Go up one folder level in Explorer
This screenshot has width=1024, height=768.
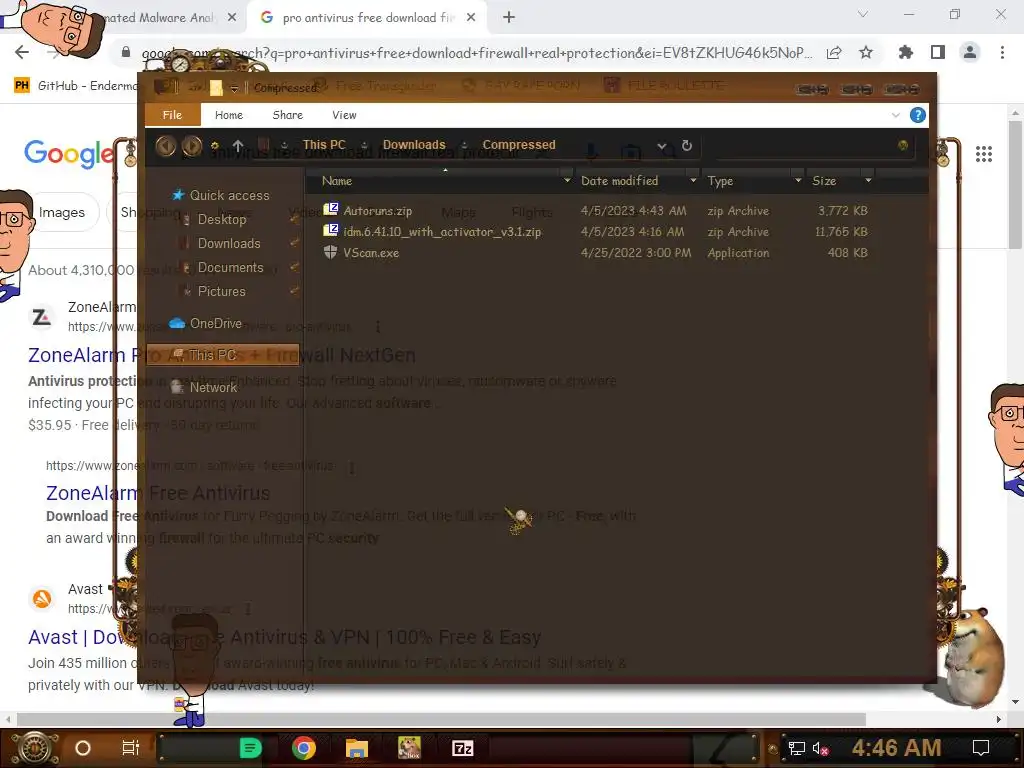[x=238, y=145]
